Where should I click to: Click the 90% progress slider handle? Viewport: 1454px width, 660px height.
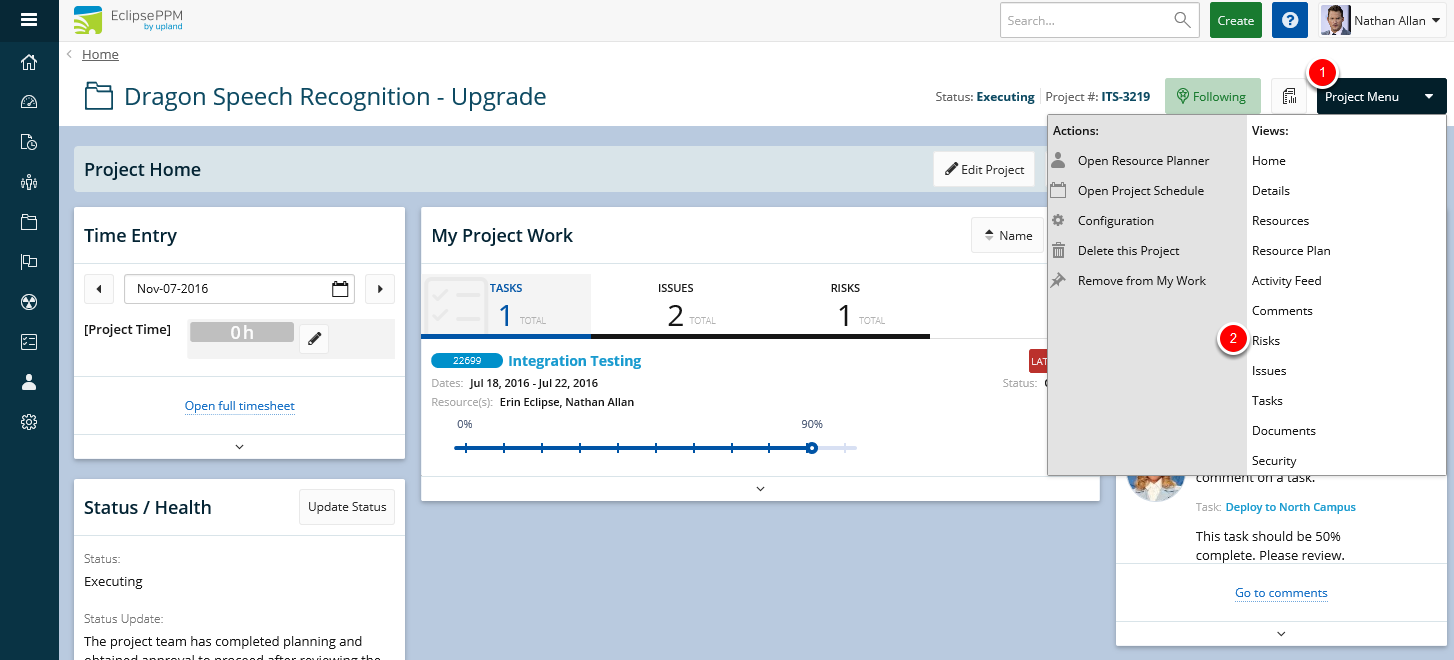[x=812, y=448]
